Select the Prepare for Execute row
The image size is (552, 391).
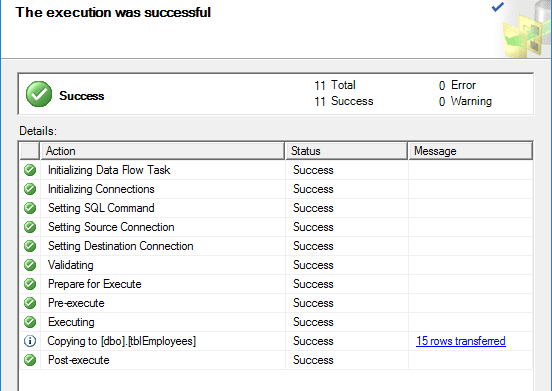pyautogui.click(x=276, y=284)
